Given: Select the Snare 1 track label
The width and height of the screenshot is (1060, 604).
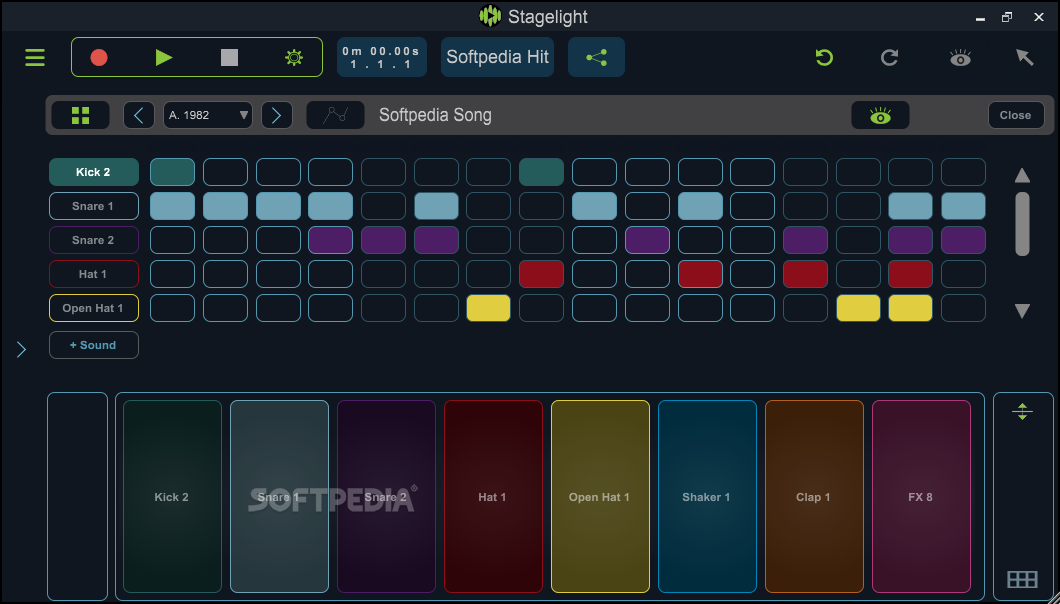Looking at the screenshot, I should (x=94, y=206).
